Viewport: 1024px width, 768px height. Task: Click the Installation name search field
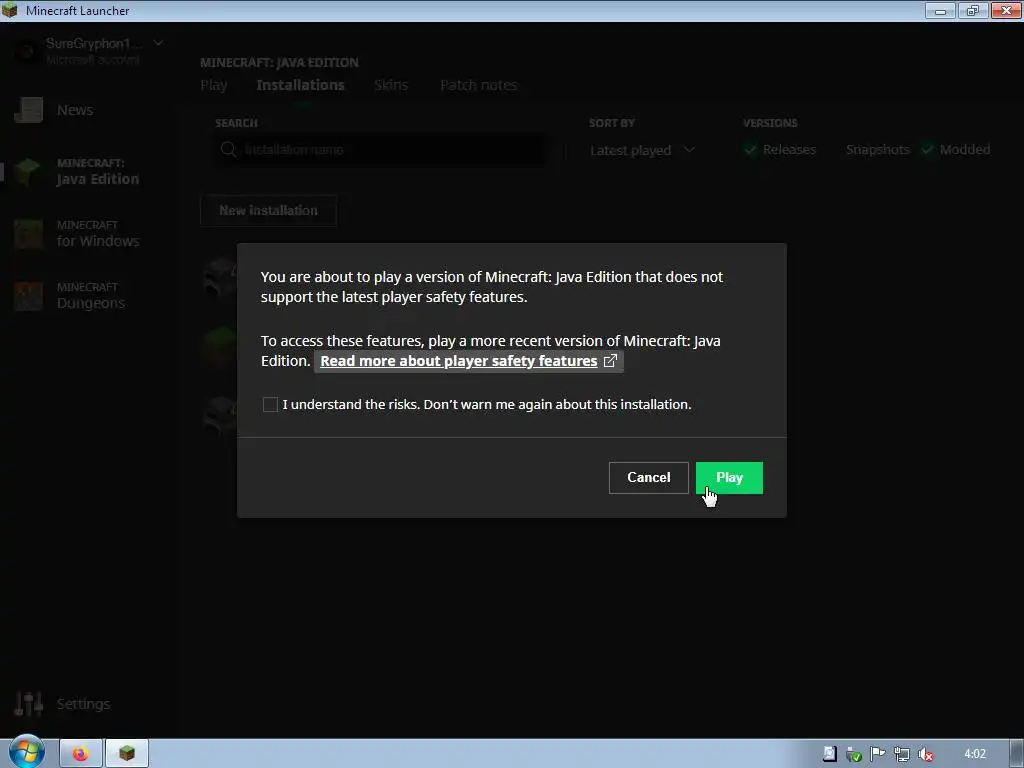(380, 150)
